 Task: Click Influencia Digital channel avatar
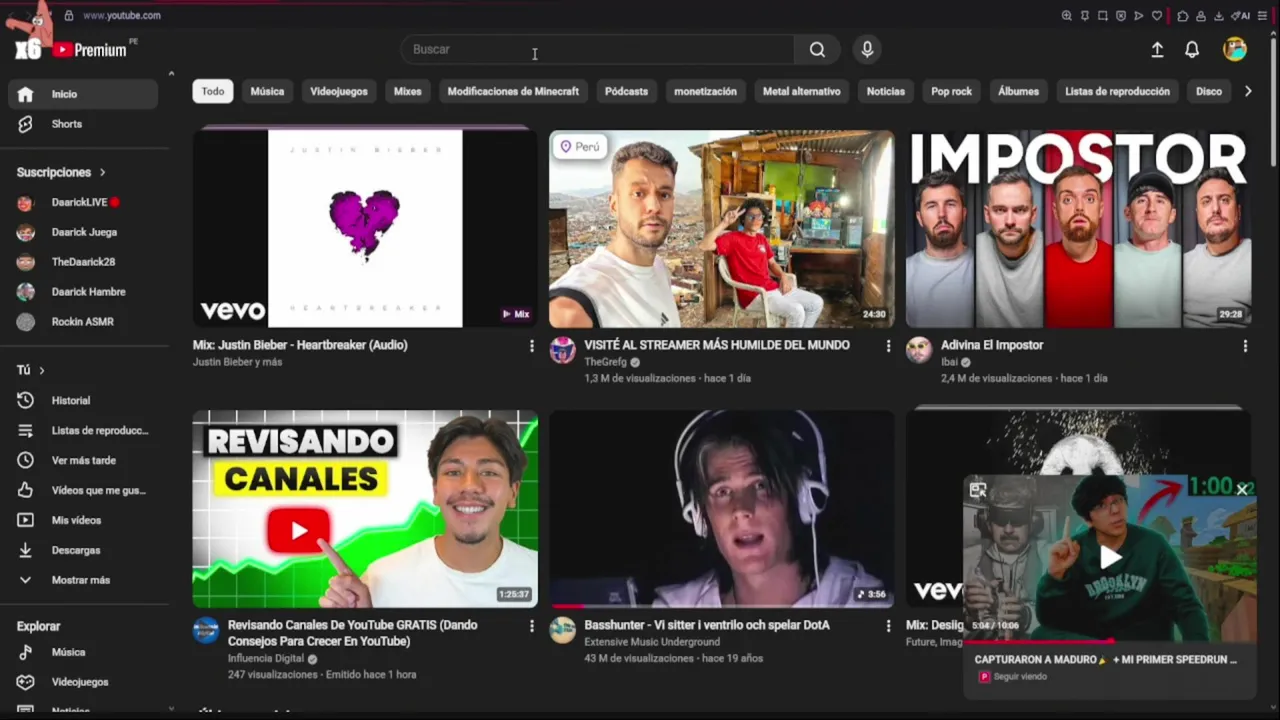(206, 630)
